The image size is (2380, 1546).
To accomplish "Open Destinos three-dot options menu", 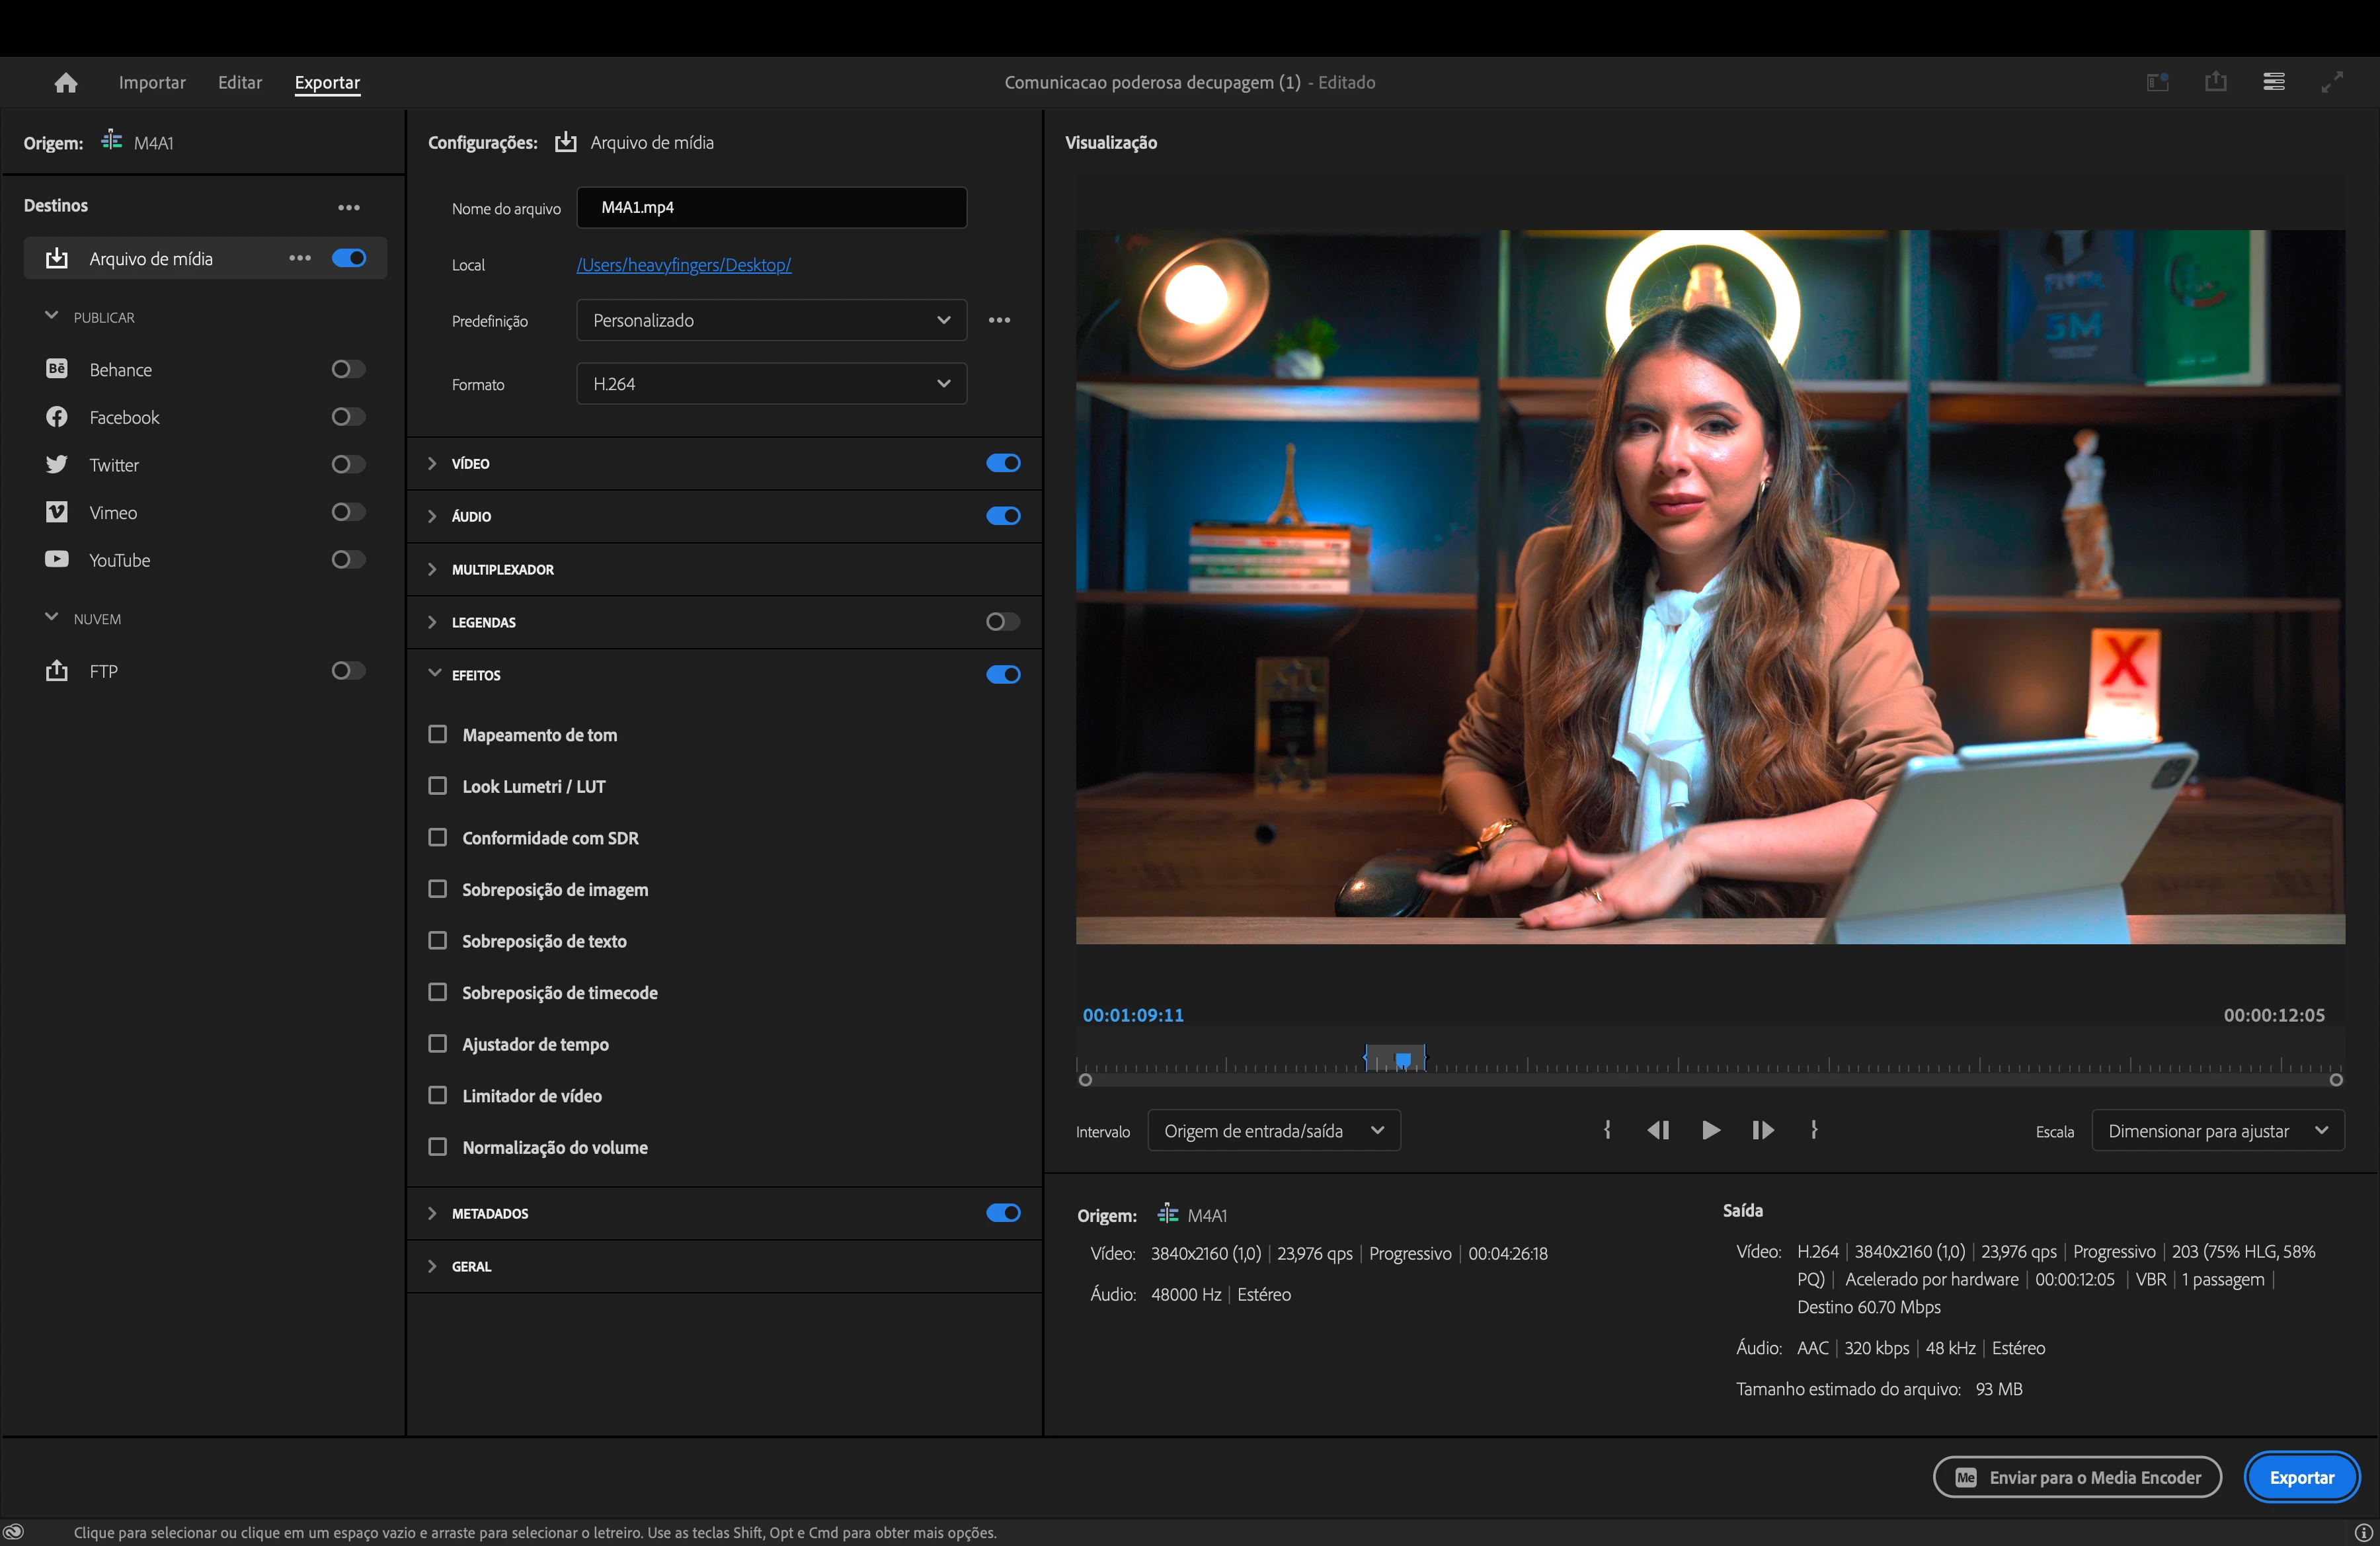I will [348, 207].
